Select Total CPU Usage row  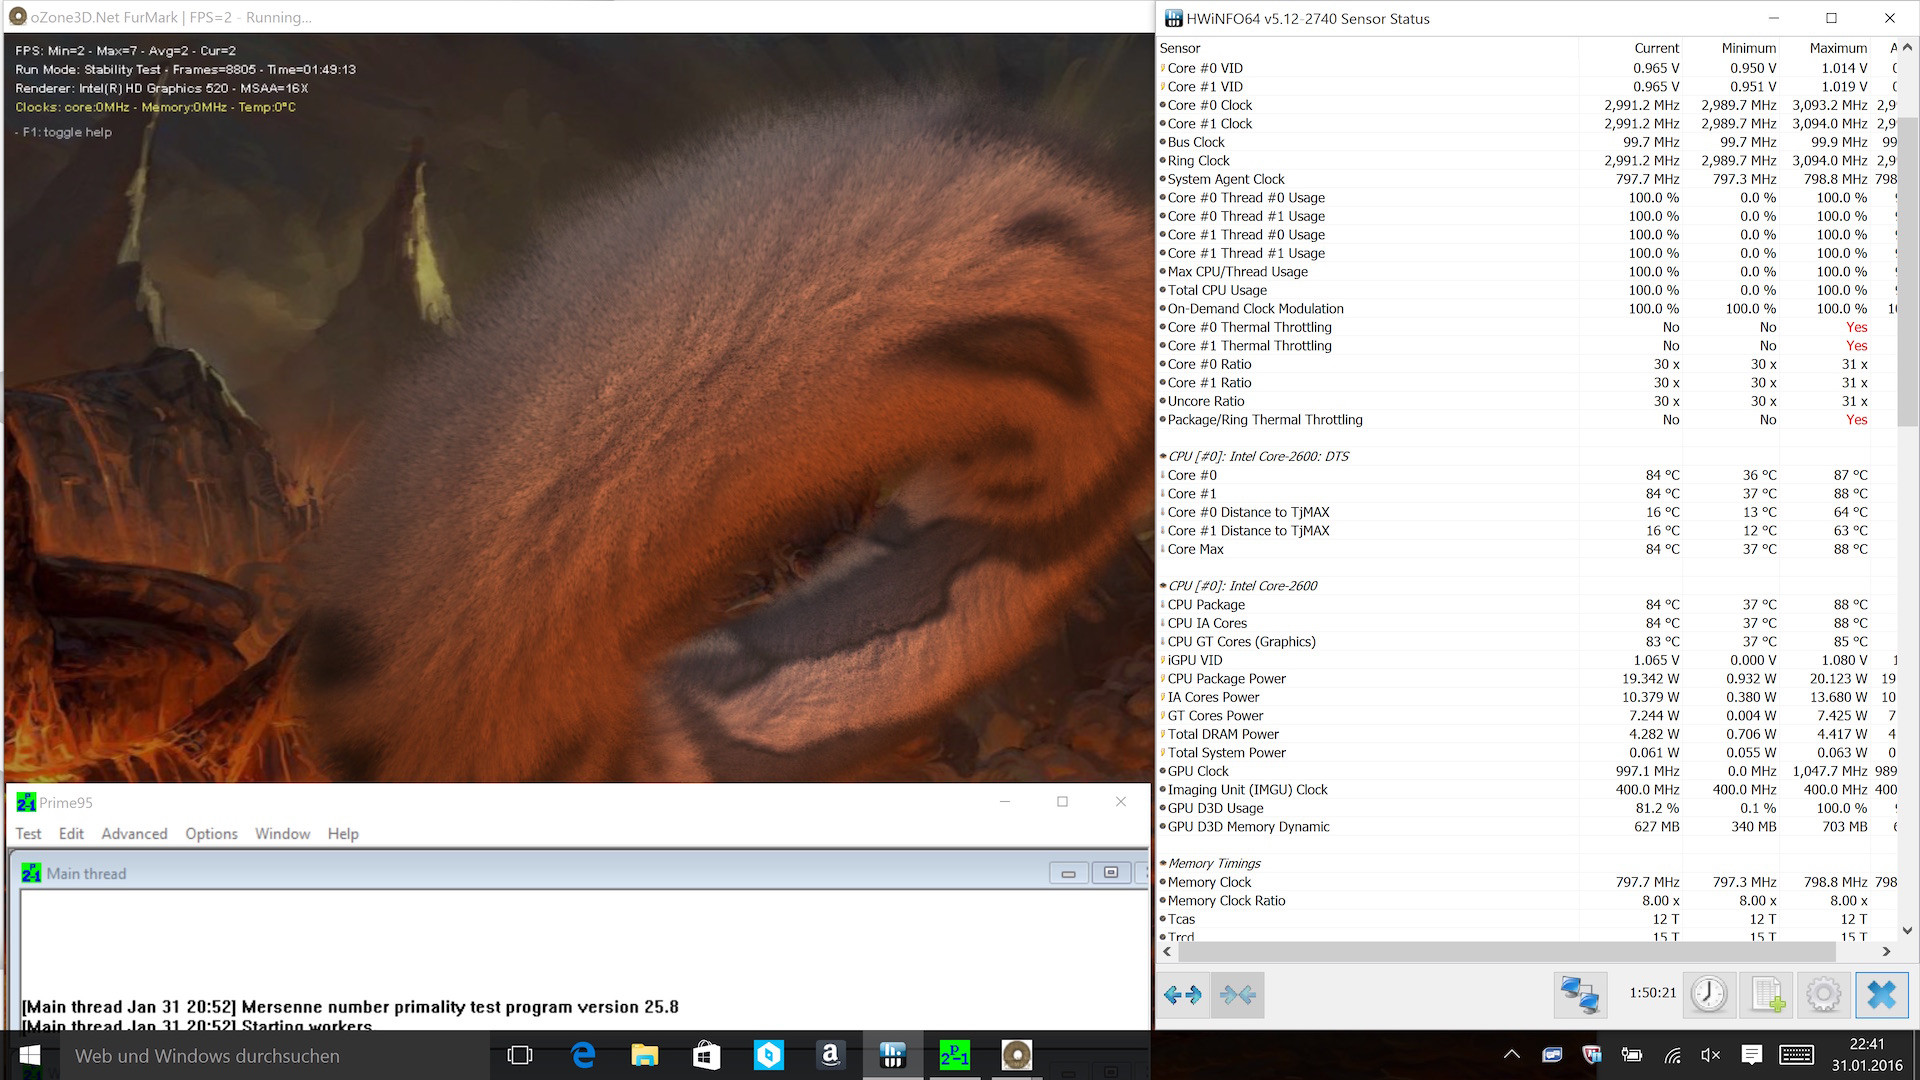point(1527,290)
